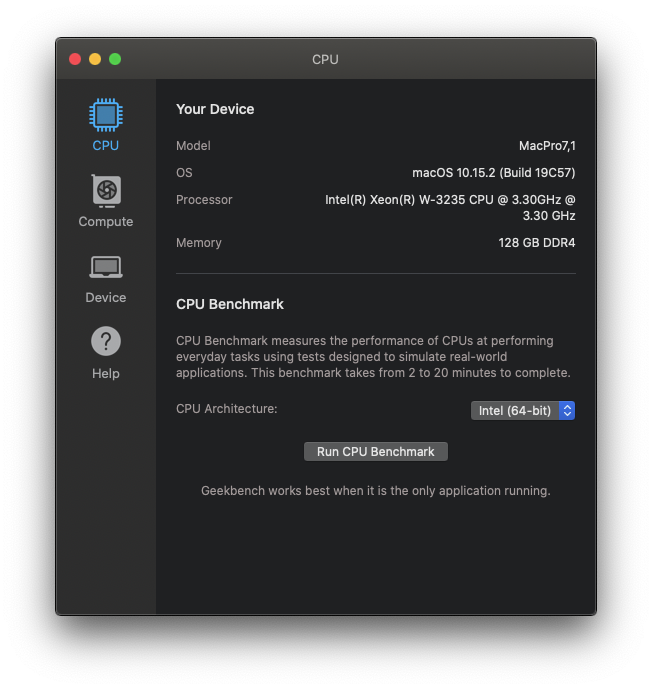
Task: Click the macOS 10.15.2 build text
Action: pos(493,173)
